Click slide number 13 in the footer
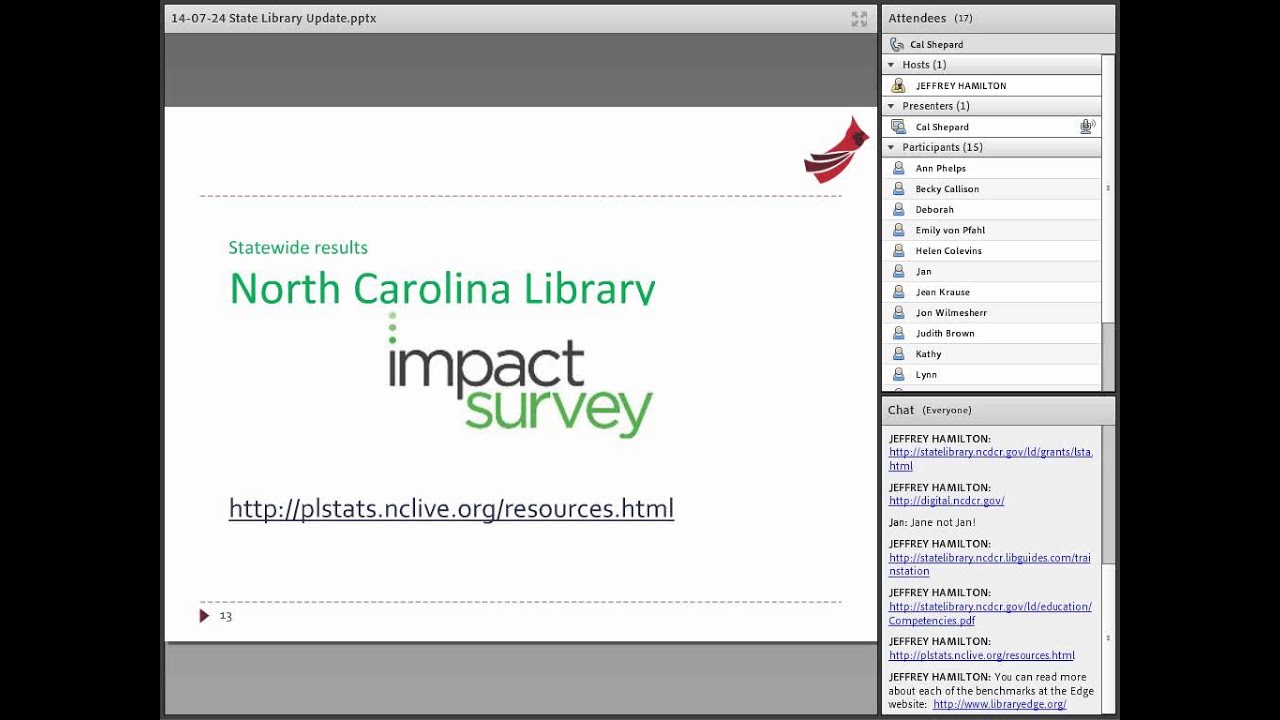Screen dimensions: 1280x720 tap(225, 616)
